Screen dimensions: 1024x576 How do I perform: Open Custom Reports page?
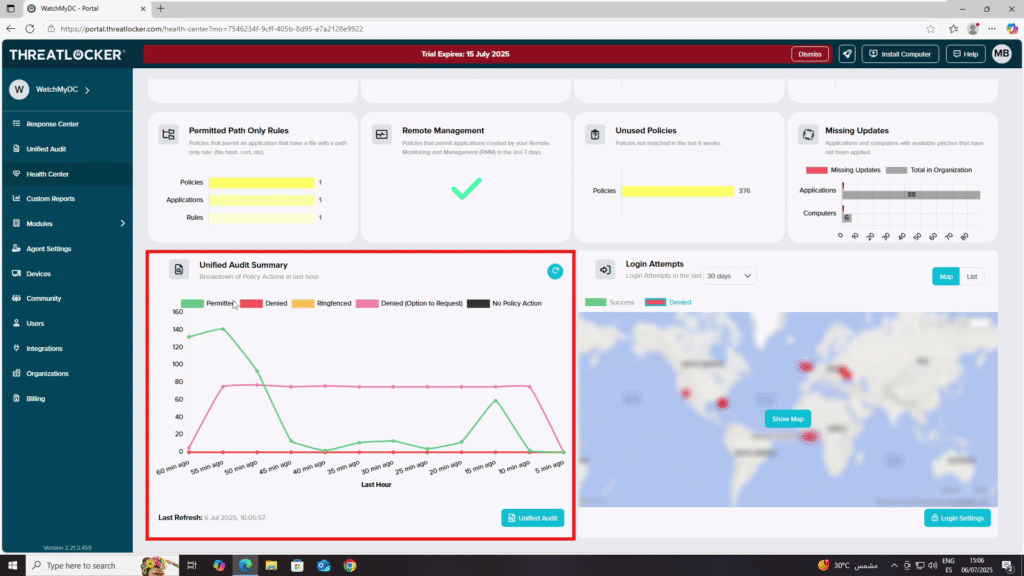click(50, 199)
